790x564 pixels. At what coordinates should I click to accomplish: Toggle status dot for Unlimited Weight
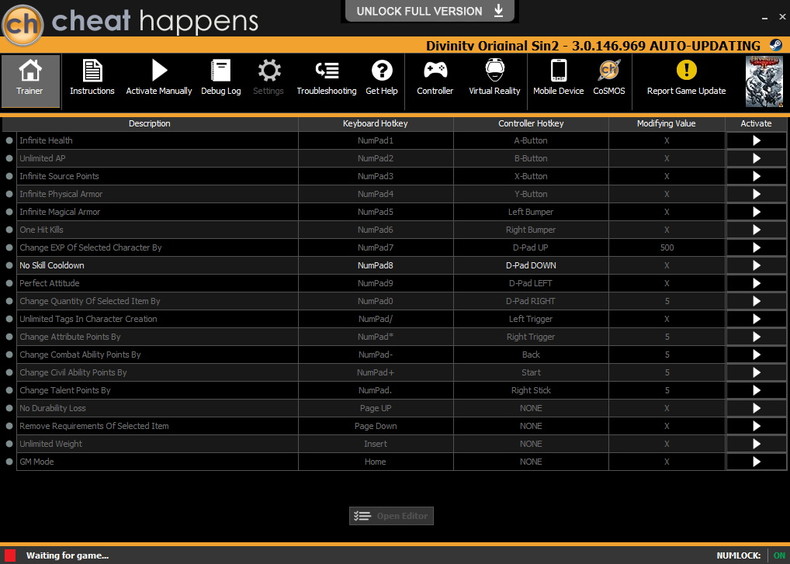[9, 444]
